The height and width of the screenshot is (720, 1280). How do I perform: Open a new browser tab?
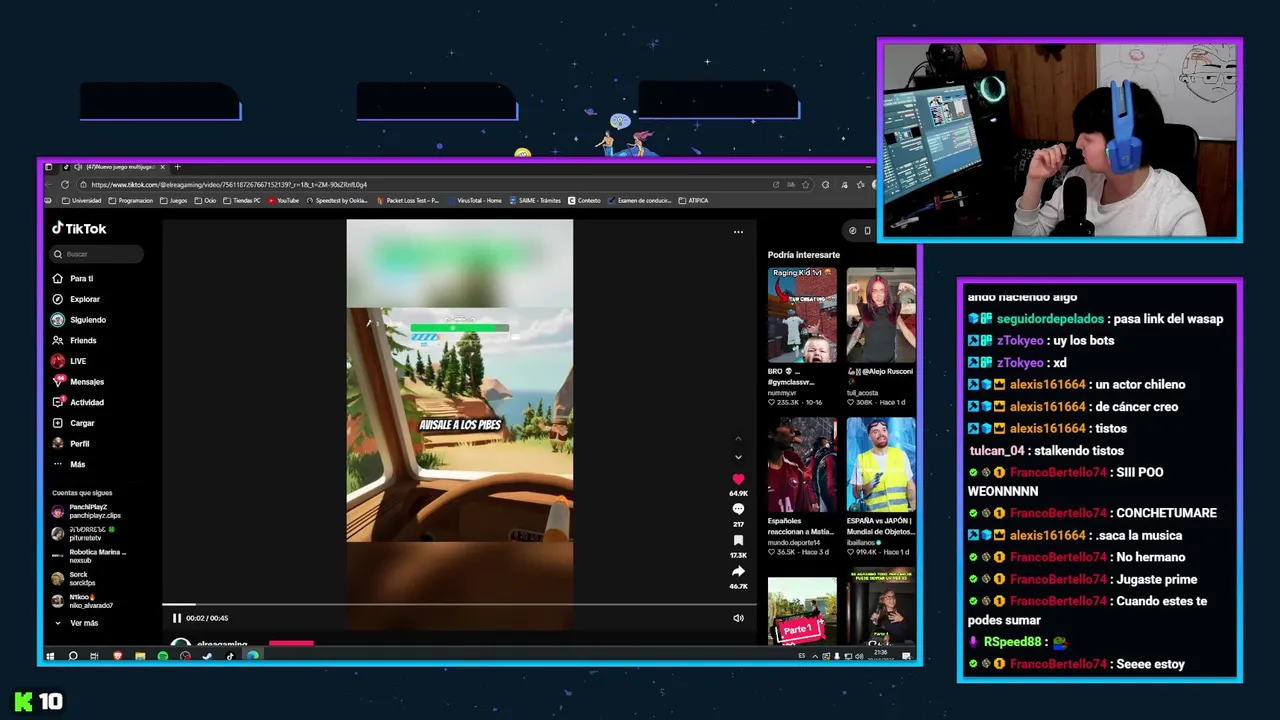click(x=177, y=167)
